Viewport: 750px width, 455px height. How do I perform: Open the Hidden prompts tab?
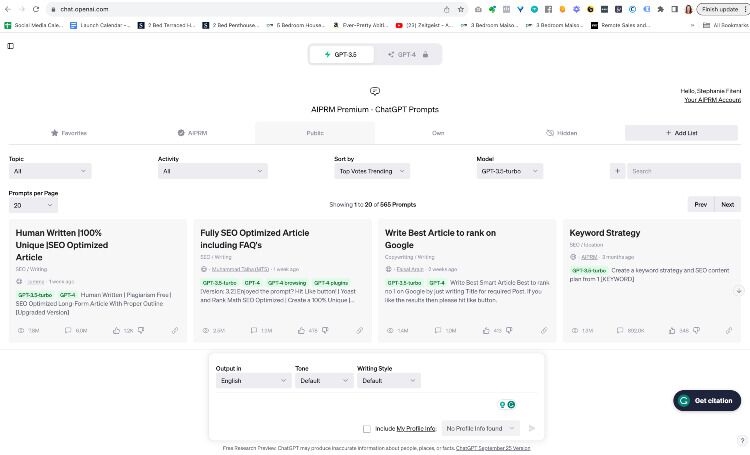point(562,132)
